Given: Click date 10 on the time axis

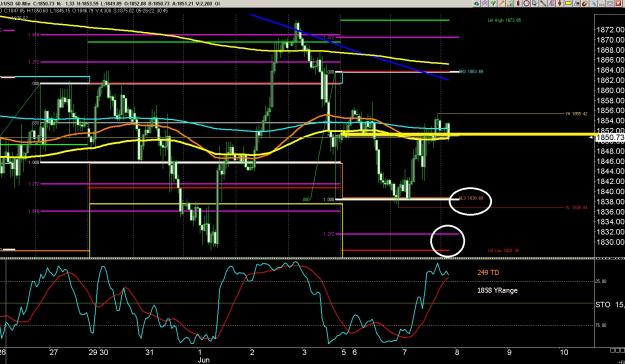Looking at the screenshot, I should 564,352.
